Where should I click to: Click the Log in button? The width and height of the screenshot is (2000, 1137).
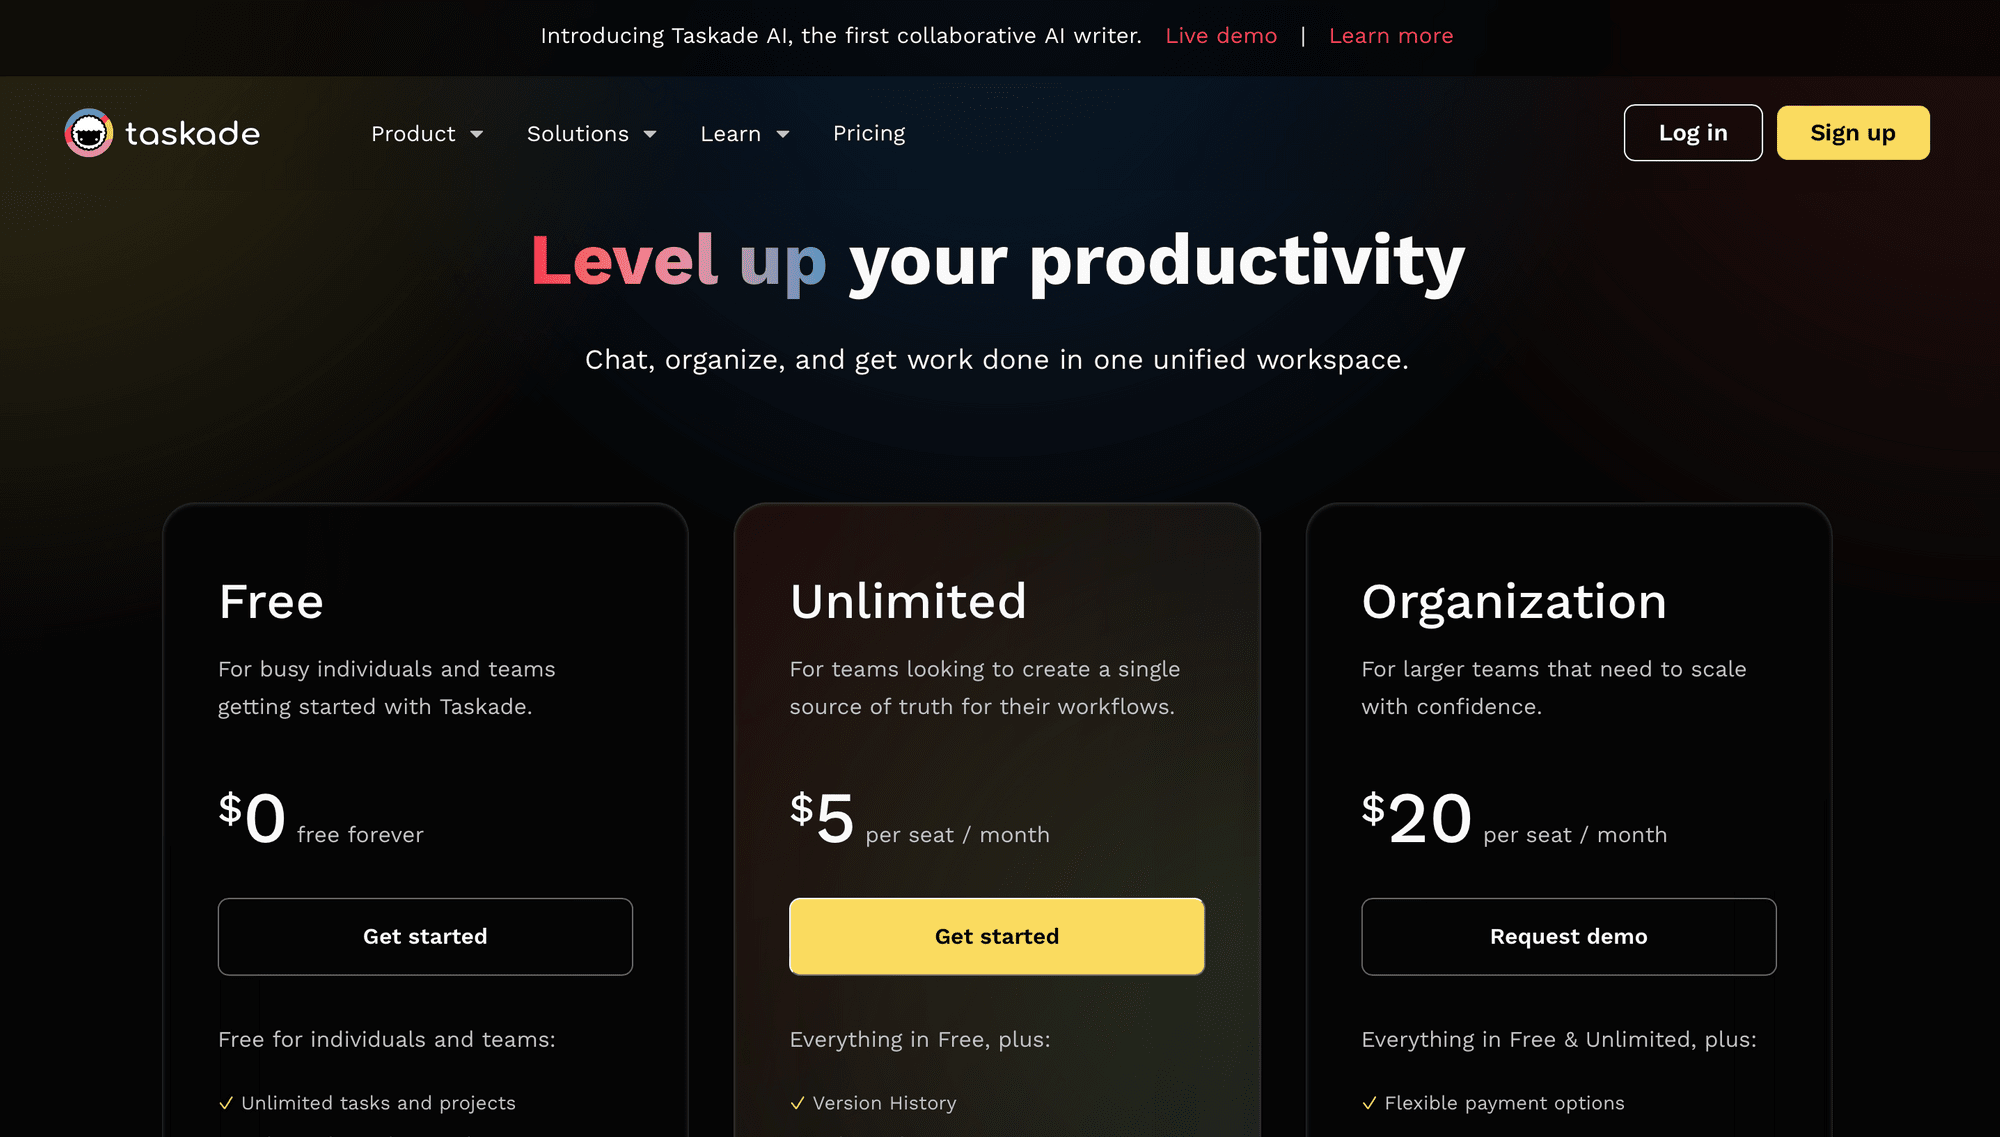point(1692,133)
